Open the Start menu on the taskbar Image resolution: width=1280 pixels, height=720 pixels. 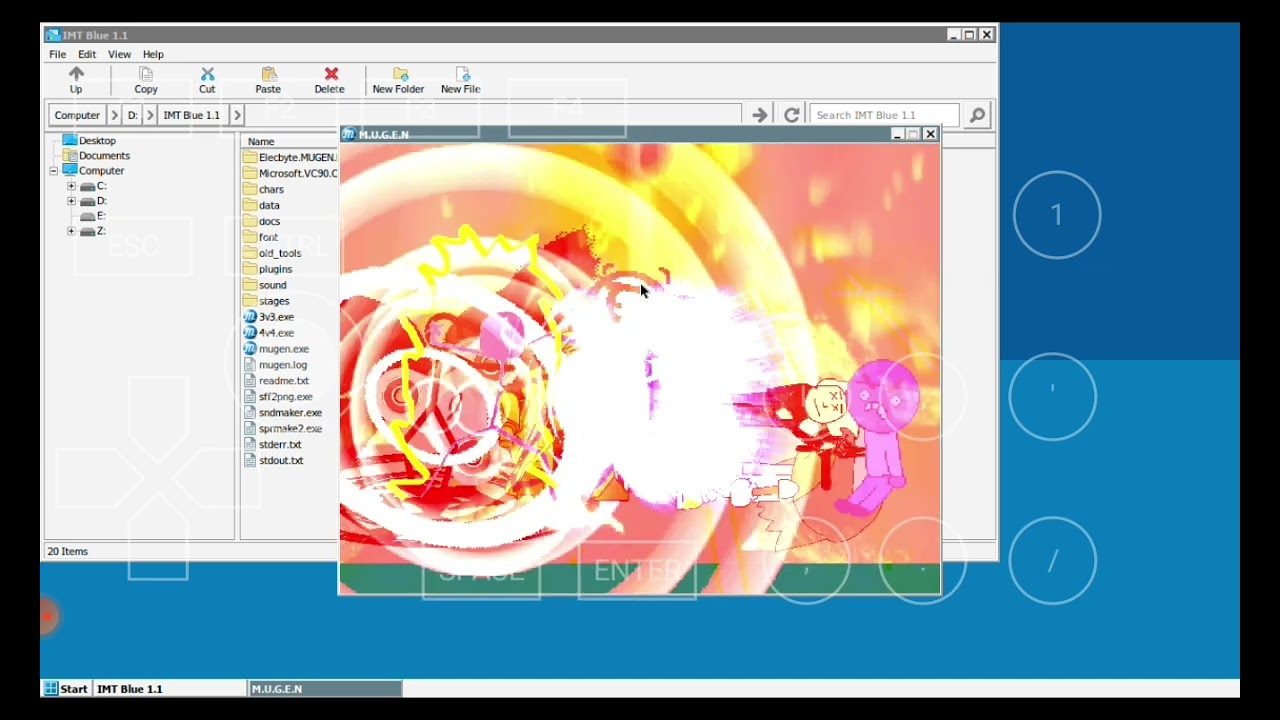click(66, 689)
